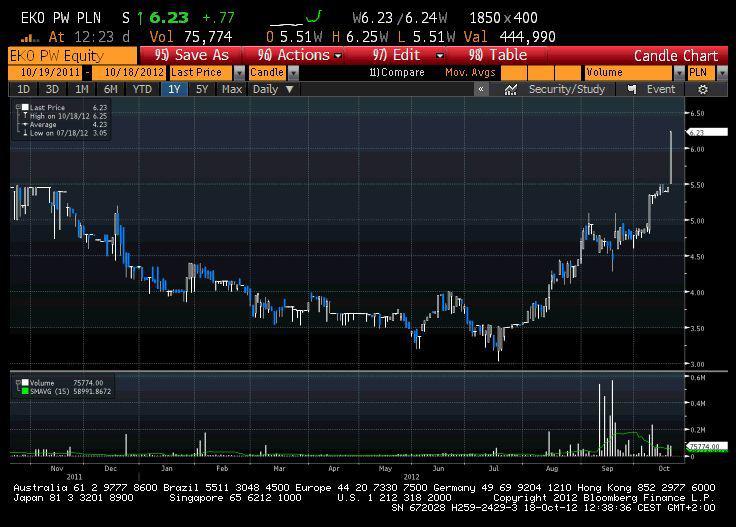736x527 pixels.
Task: Click the chart settings gear icon
Action: click(703, 89)
